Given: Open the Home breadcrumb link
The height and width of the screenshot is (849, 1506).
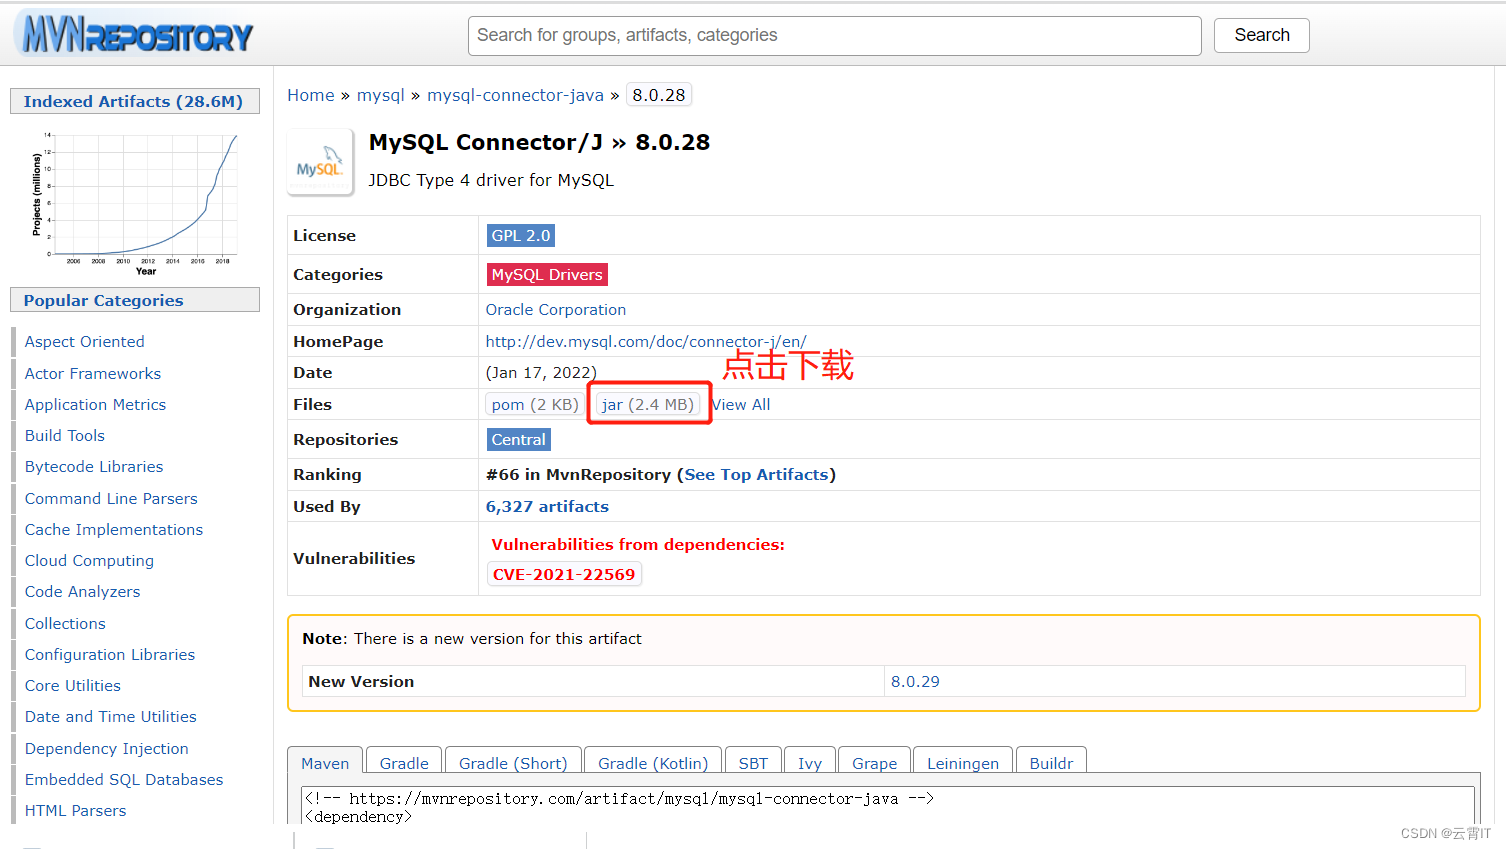Looking at the screenshot, I should pos(311,95).
